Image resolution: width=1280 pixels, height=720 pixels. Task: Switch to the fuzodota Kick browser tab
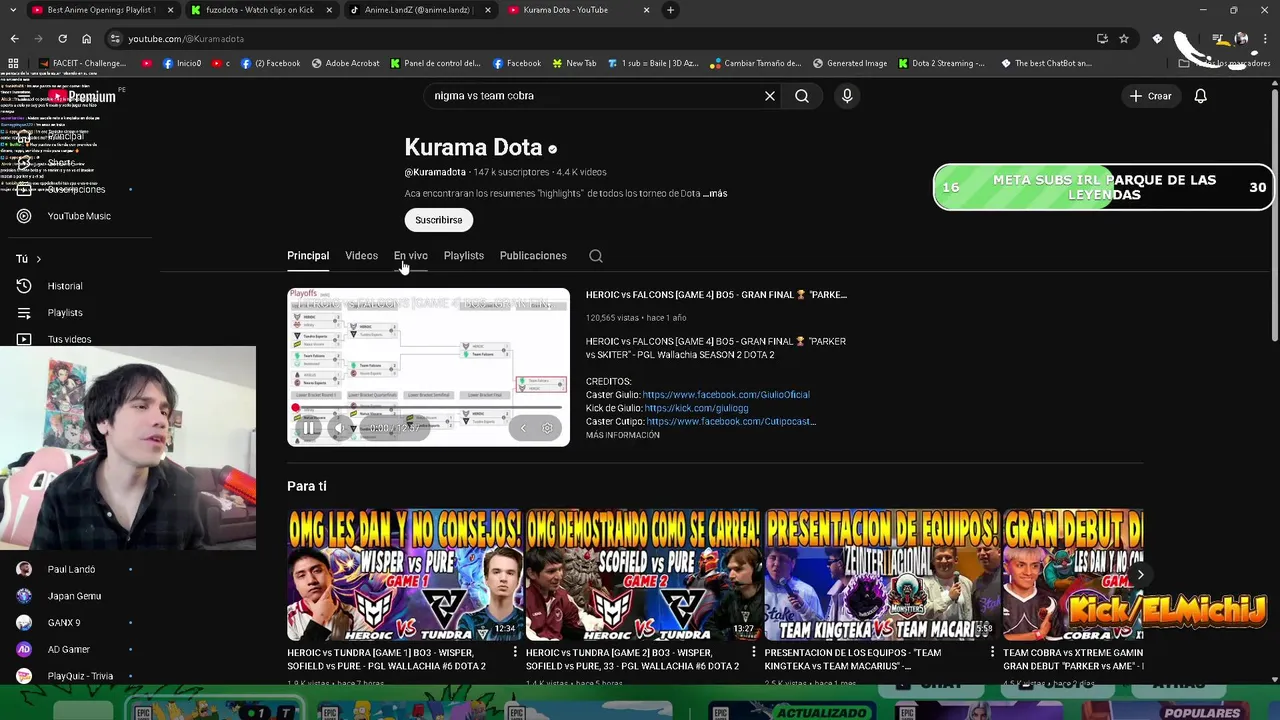point(260,10)
